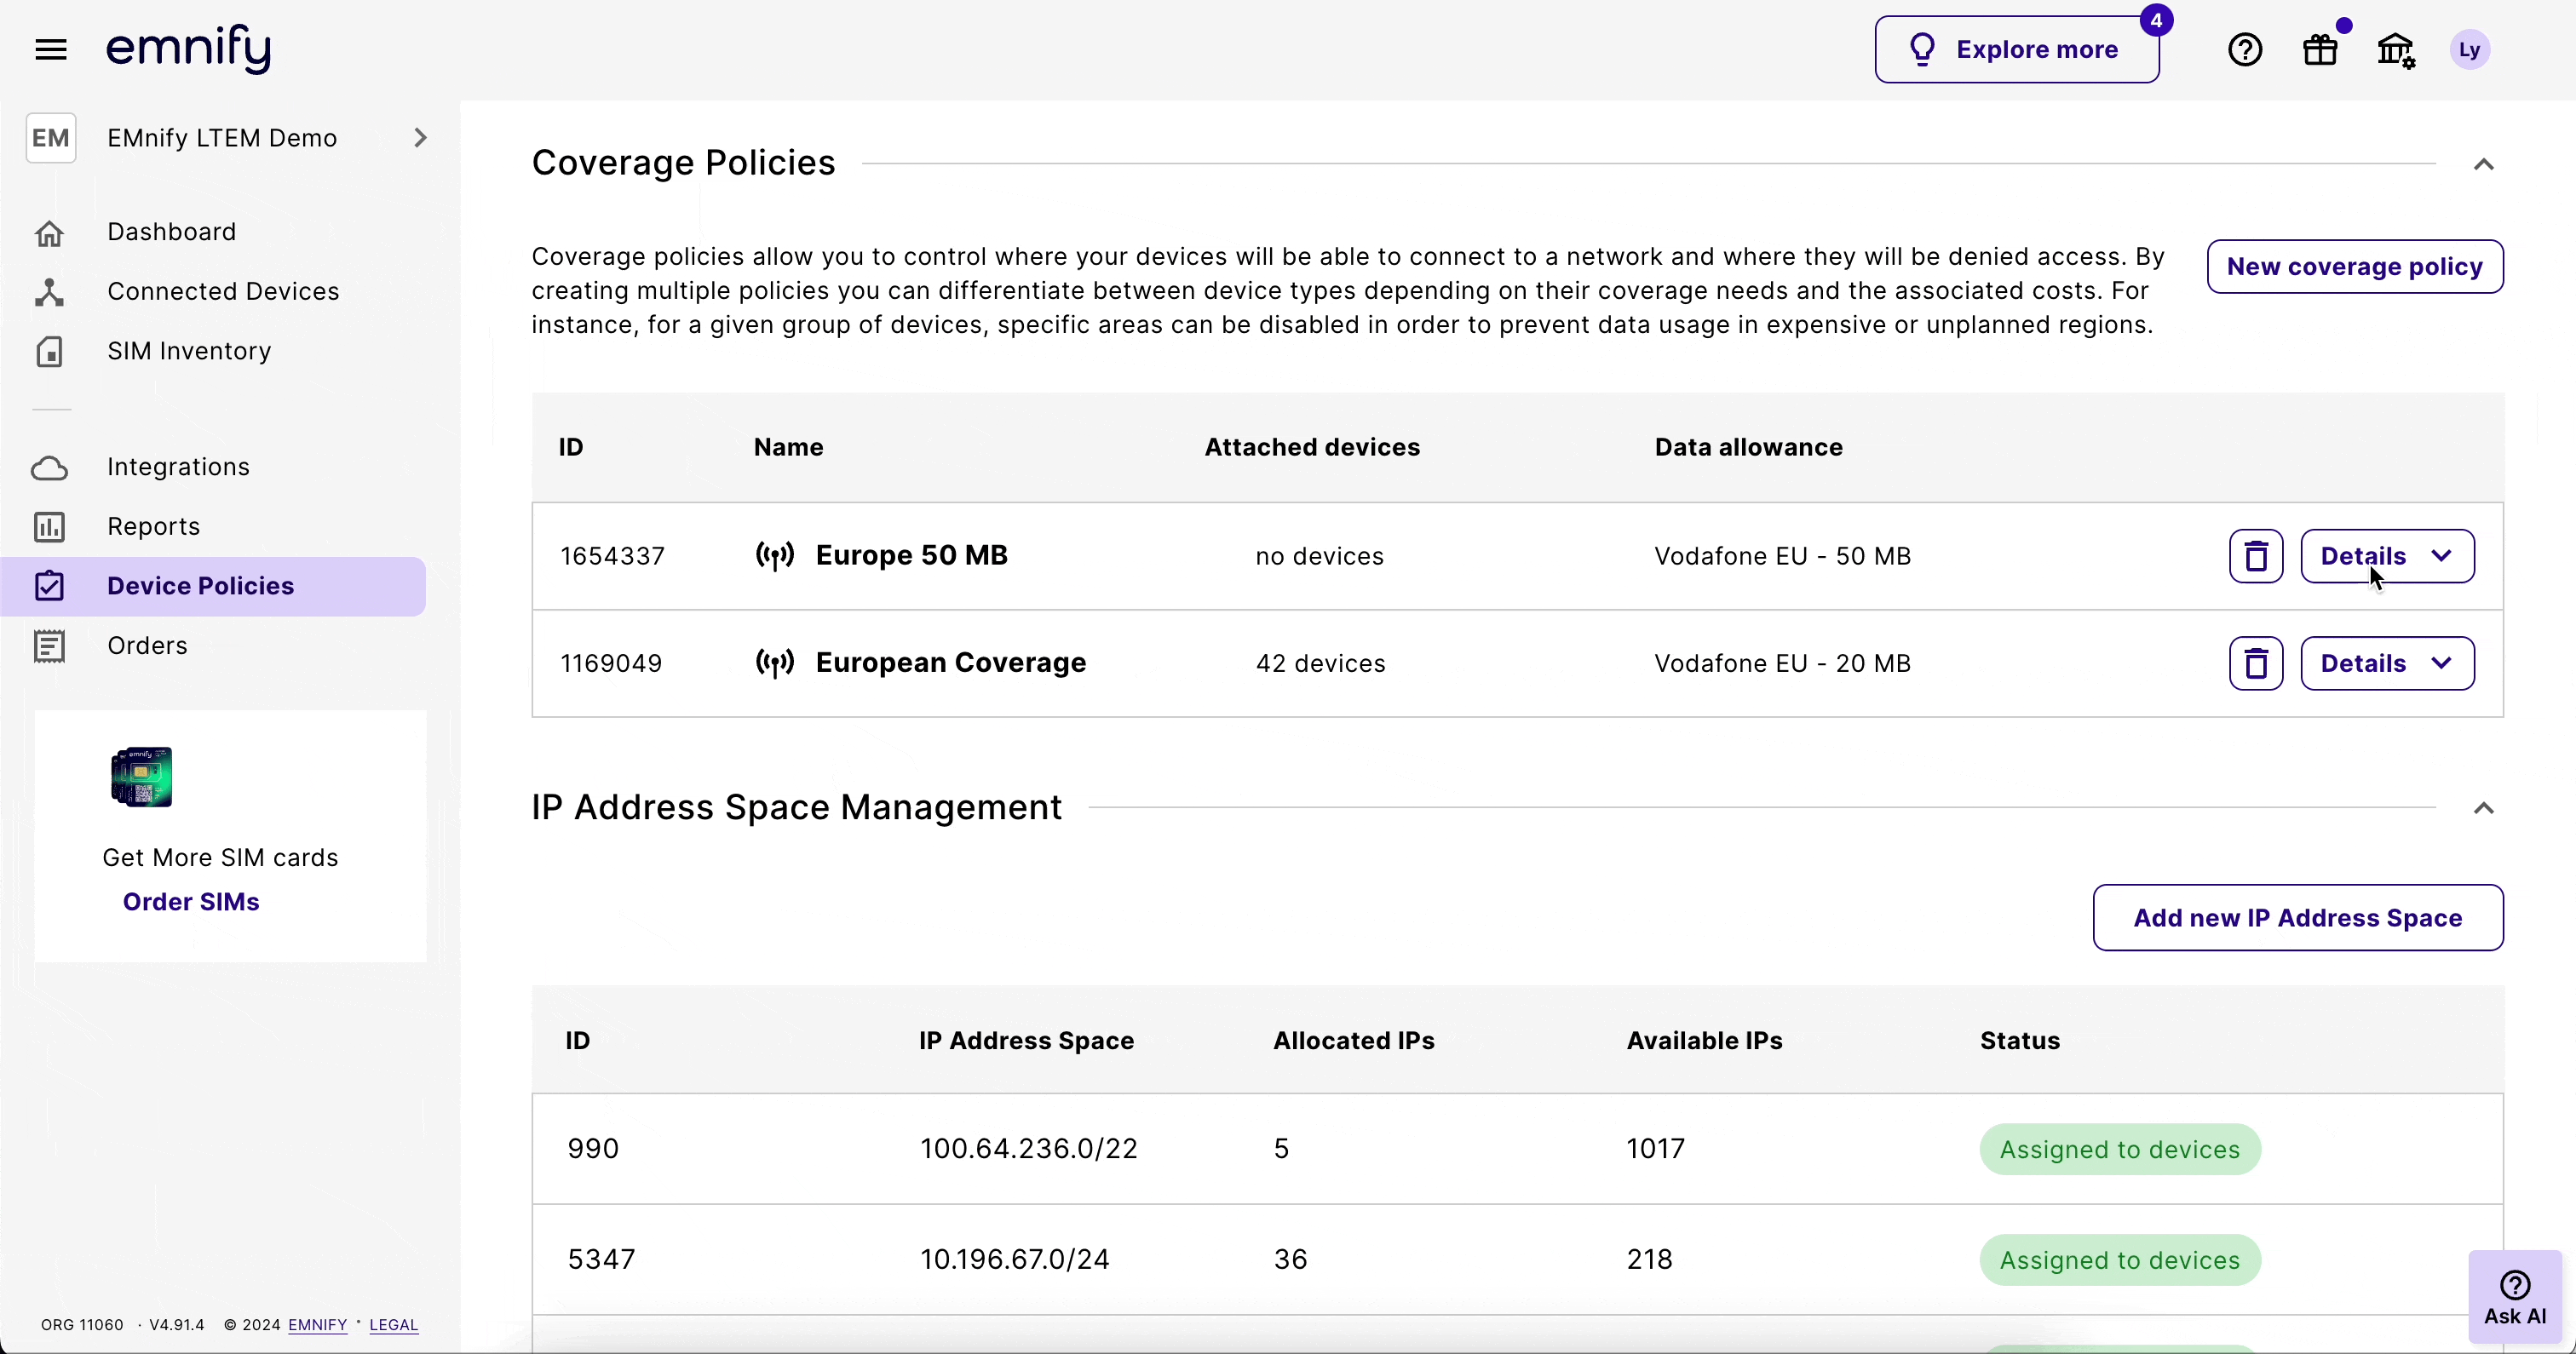Open the hamburger navigation menu
2576x1354 pixels.
click(x=51, y=49)
